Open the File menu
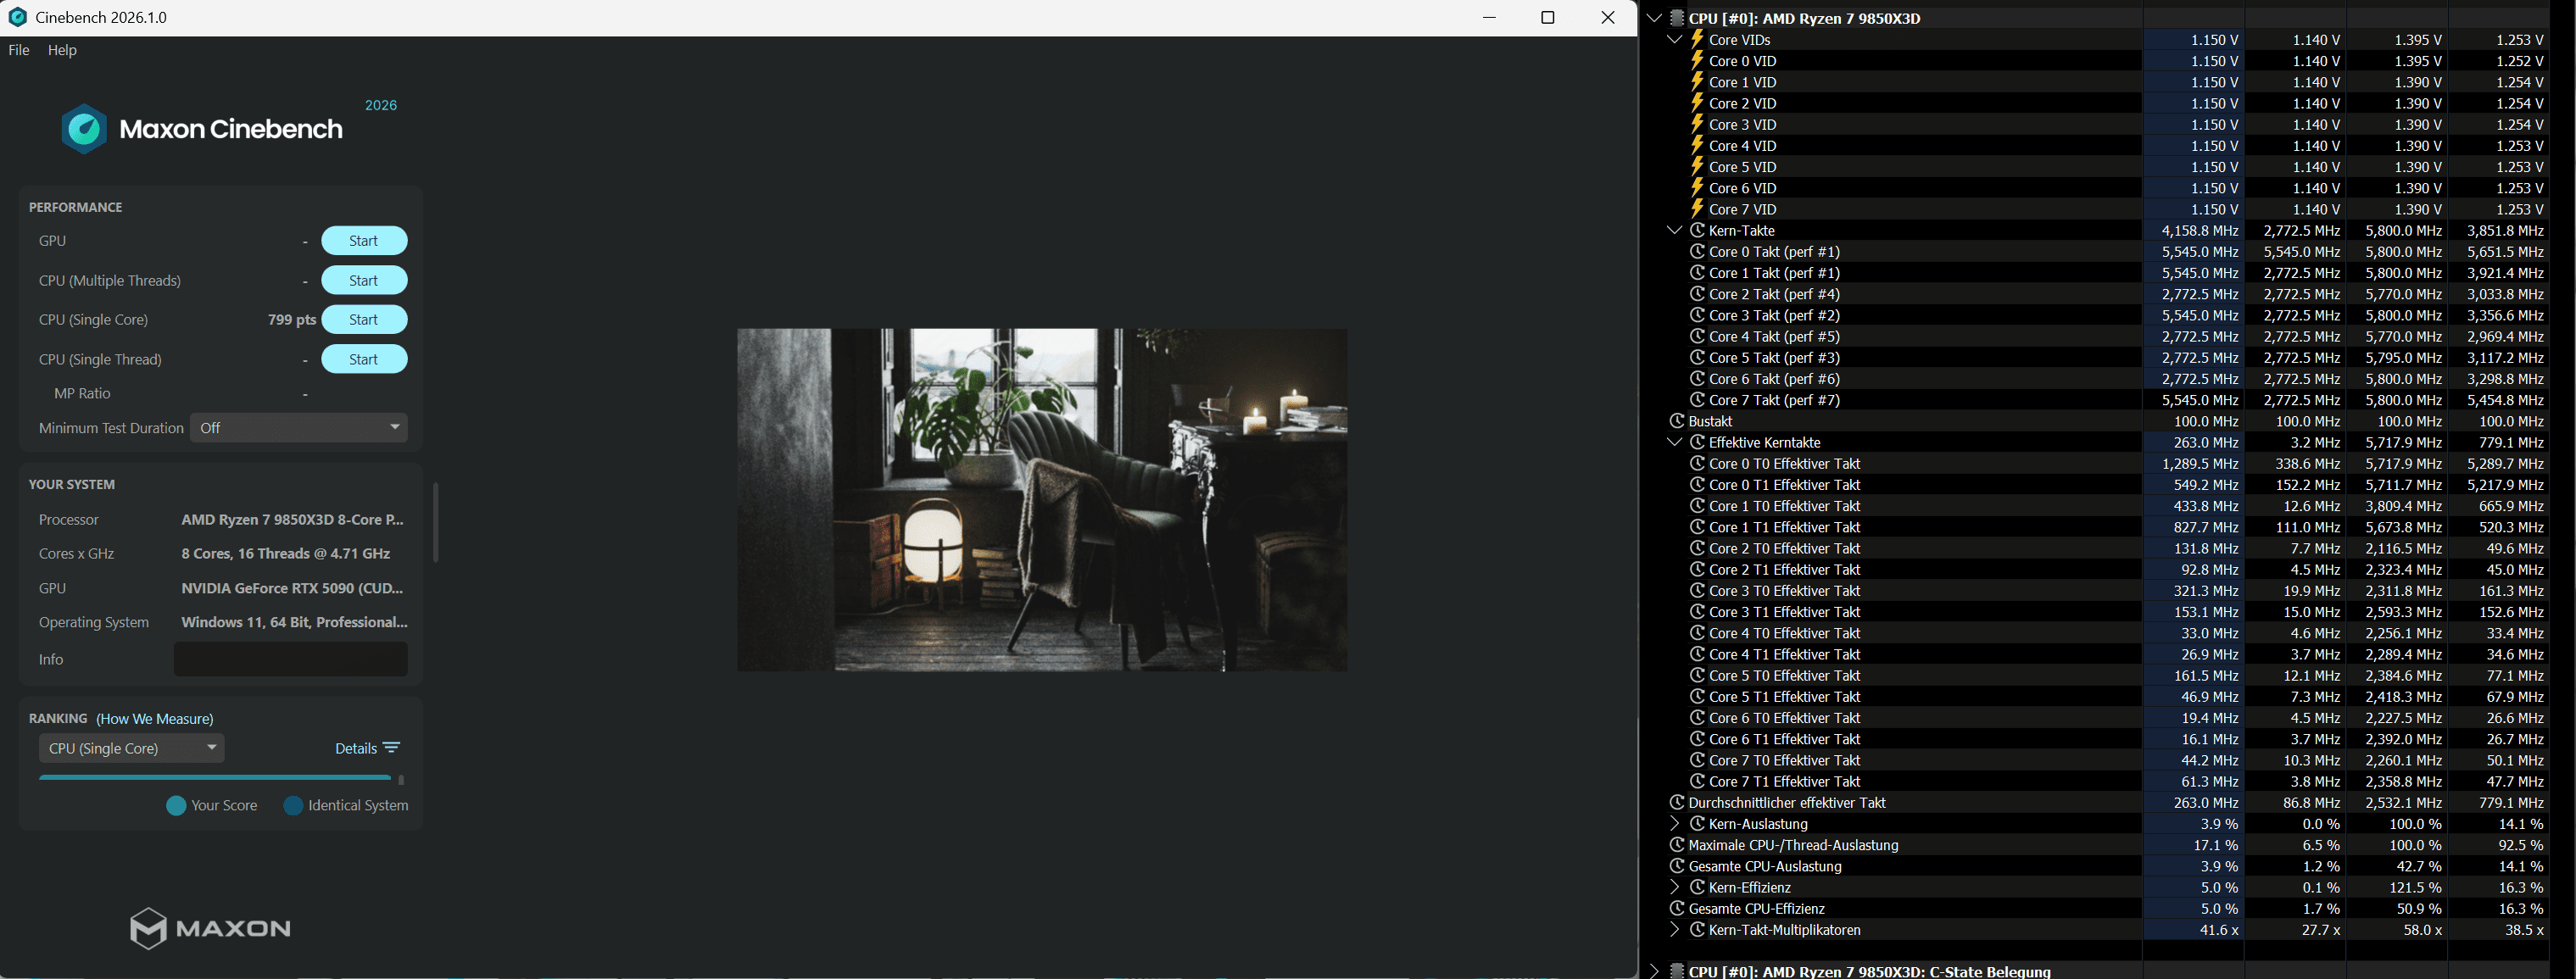 tap(19, 50)
